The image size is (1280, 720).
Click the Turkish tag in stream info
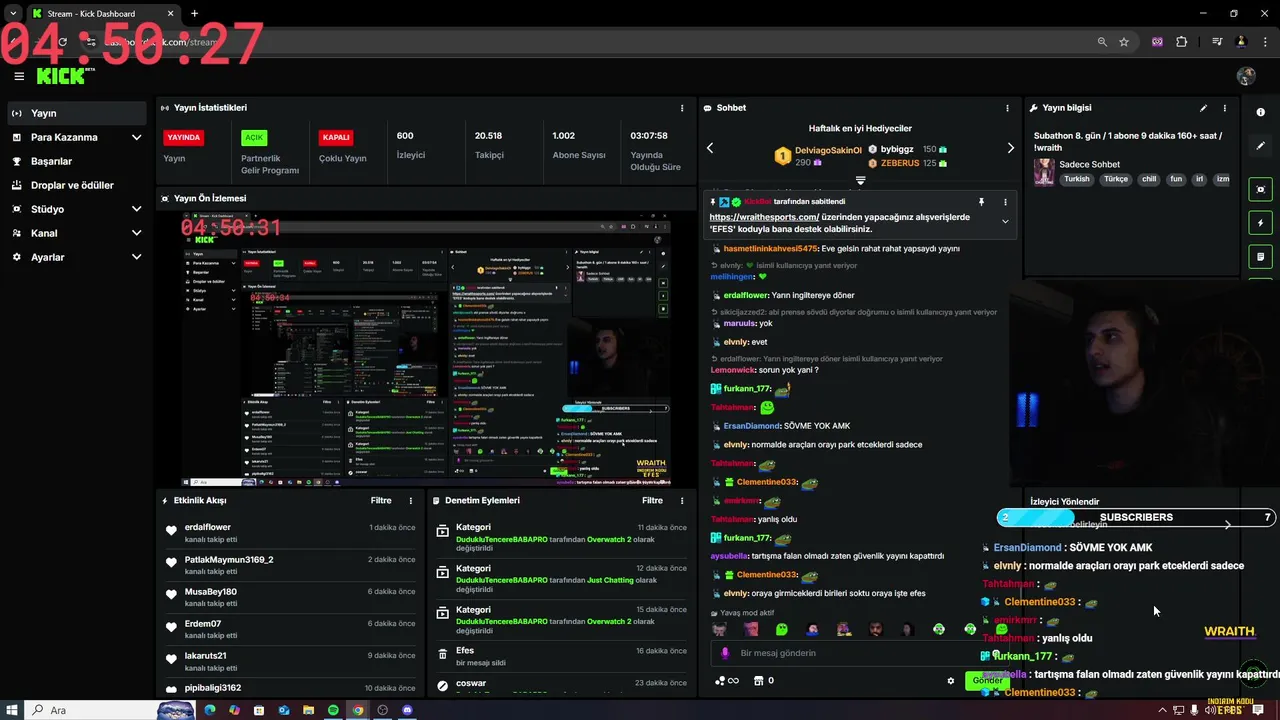(x=1076, y=179)
